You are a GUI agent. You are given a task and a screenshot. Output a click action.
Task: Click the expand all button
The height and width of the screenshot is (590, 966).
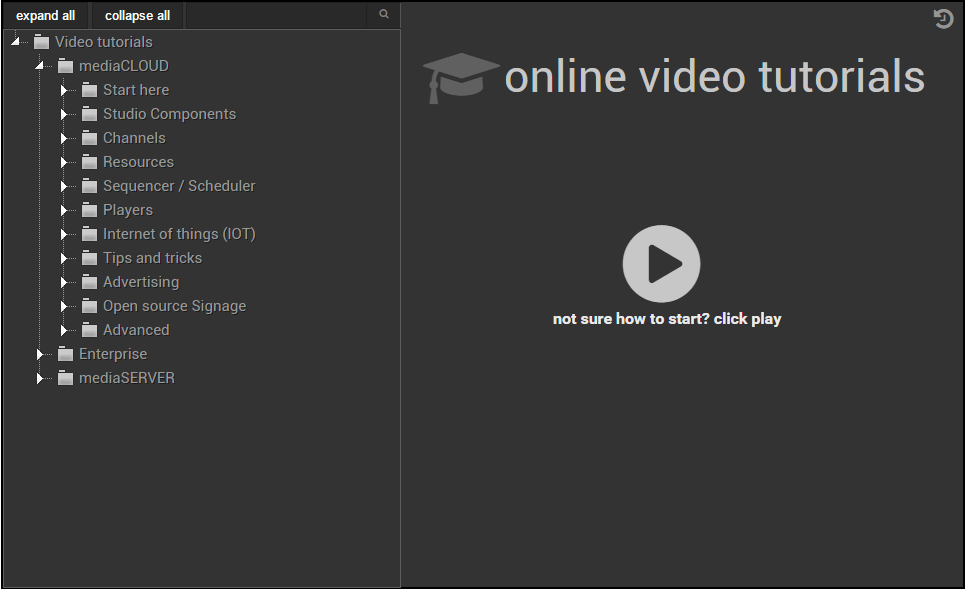46,15
